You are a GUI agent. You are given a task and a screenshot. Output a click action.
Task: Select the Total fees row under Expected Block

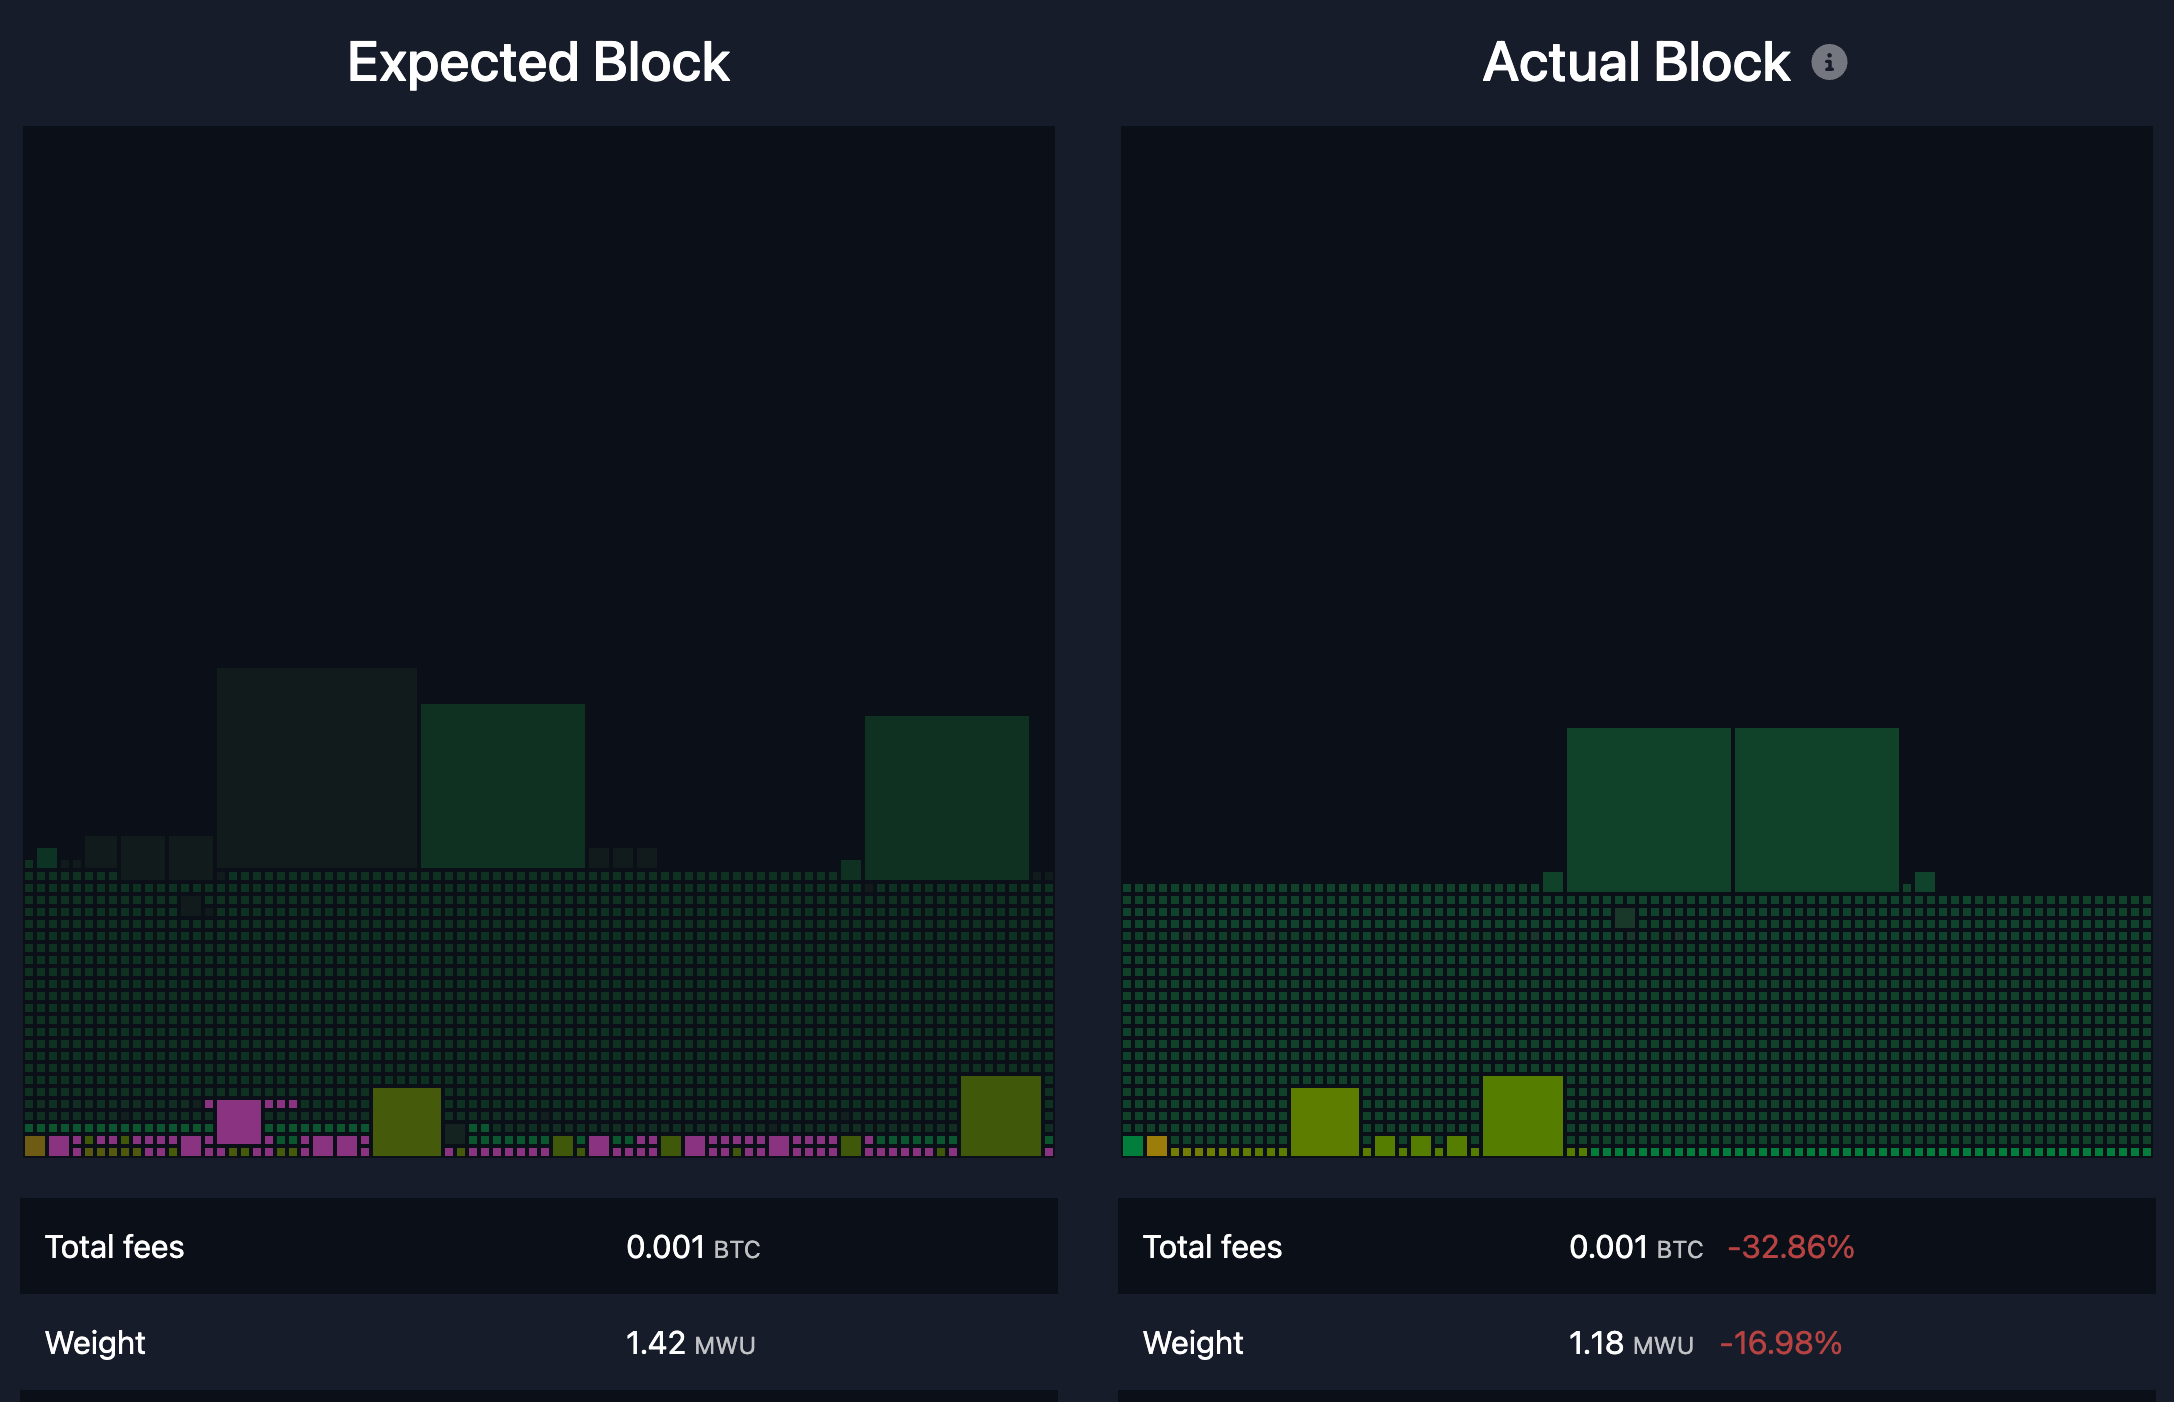tap(115, 1247)
